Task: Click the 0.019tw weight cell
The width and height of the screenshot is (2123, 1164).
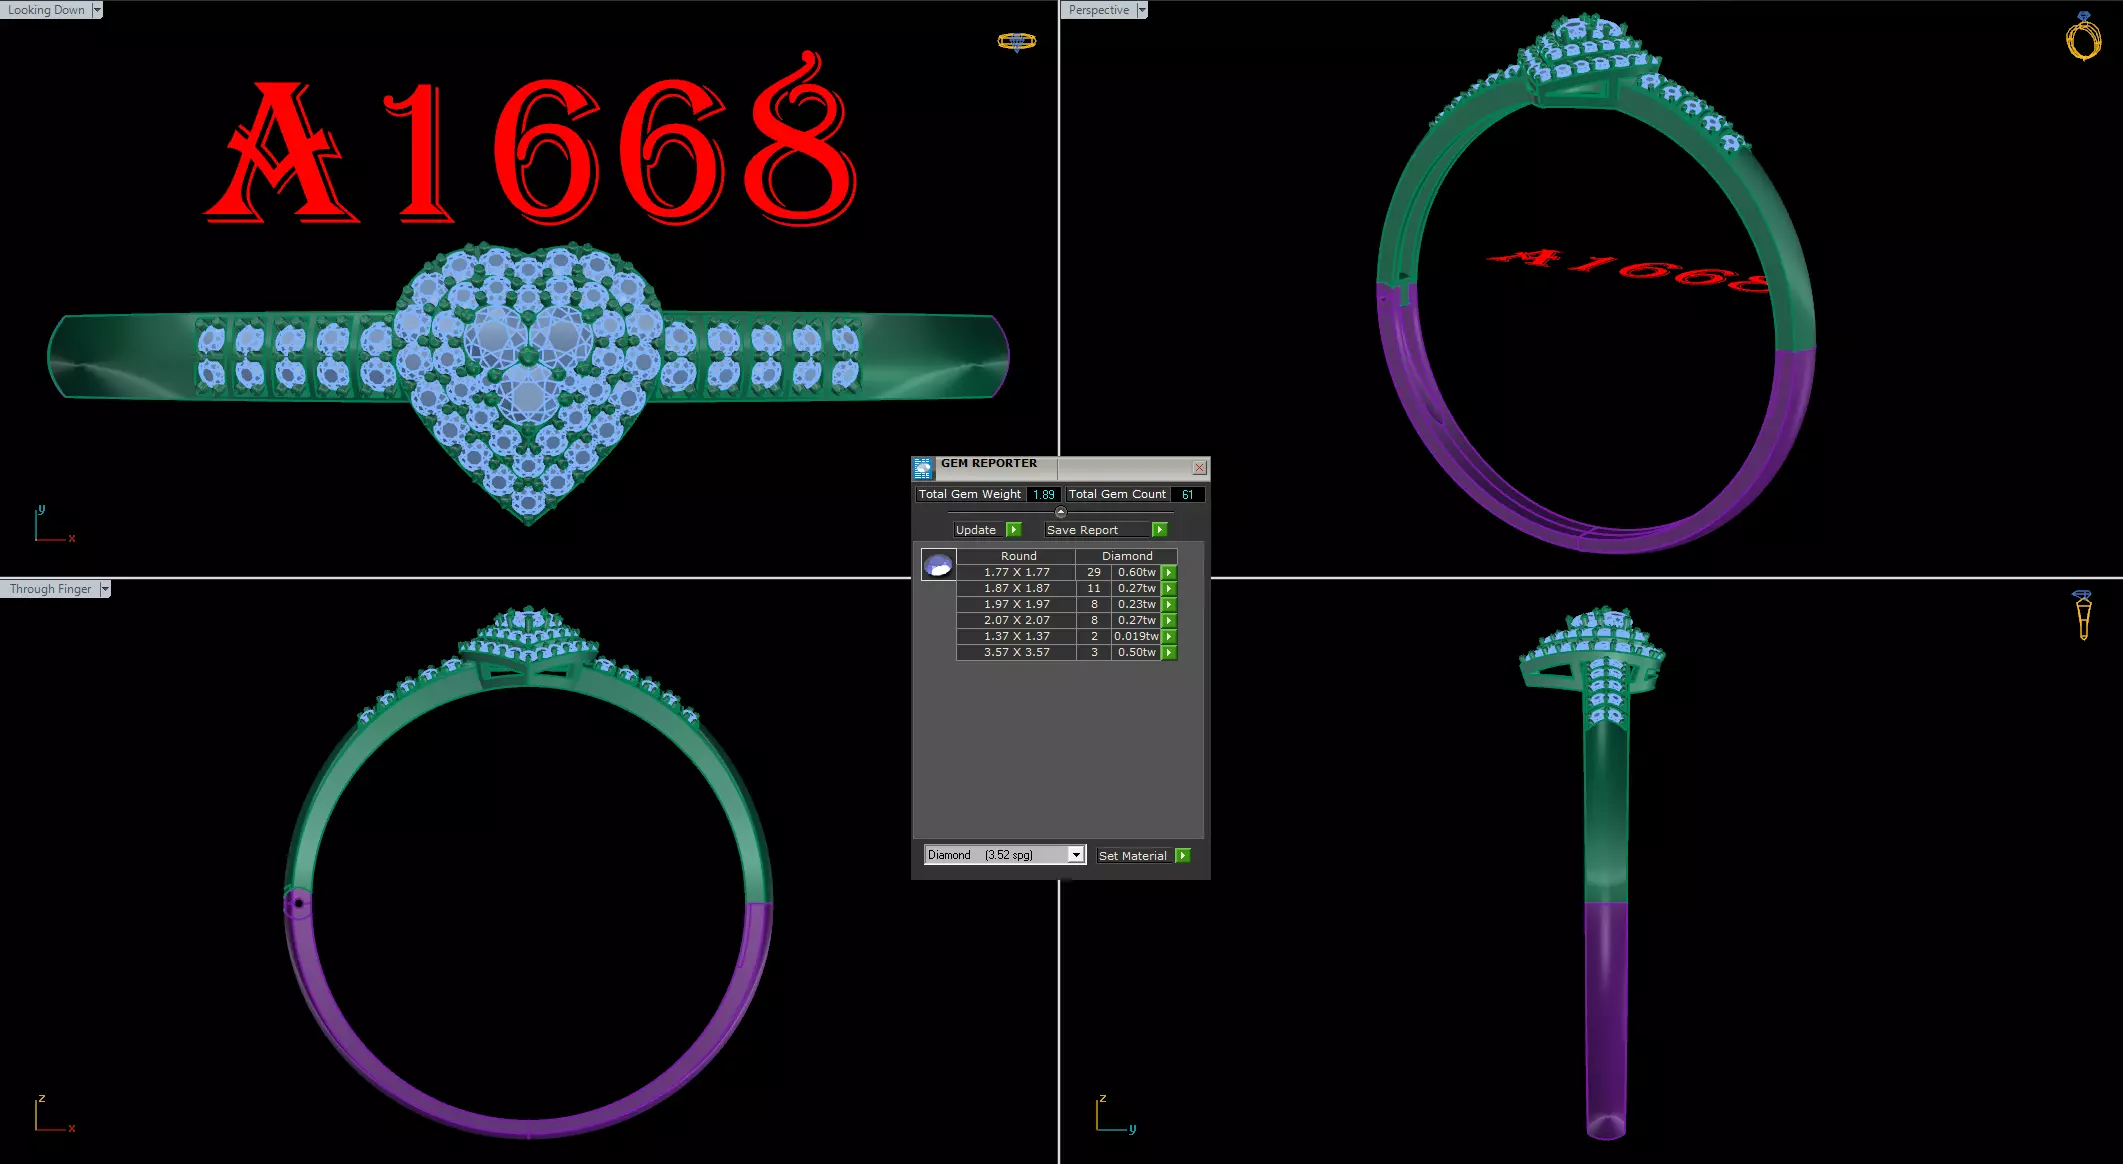Action: click(x=1136, y=636)
